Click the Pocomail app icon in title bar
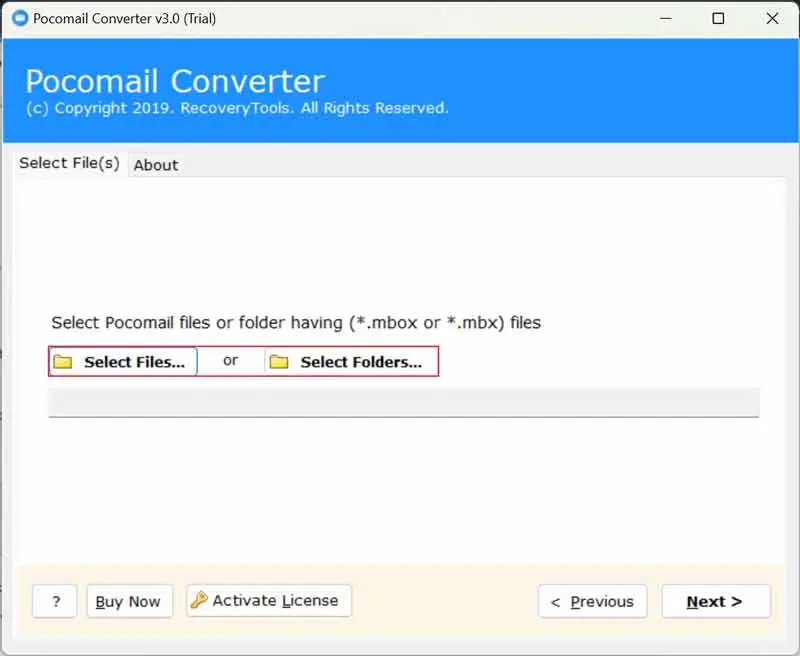 tap(20, 18)
